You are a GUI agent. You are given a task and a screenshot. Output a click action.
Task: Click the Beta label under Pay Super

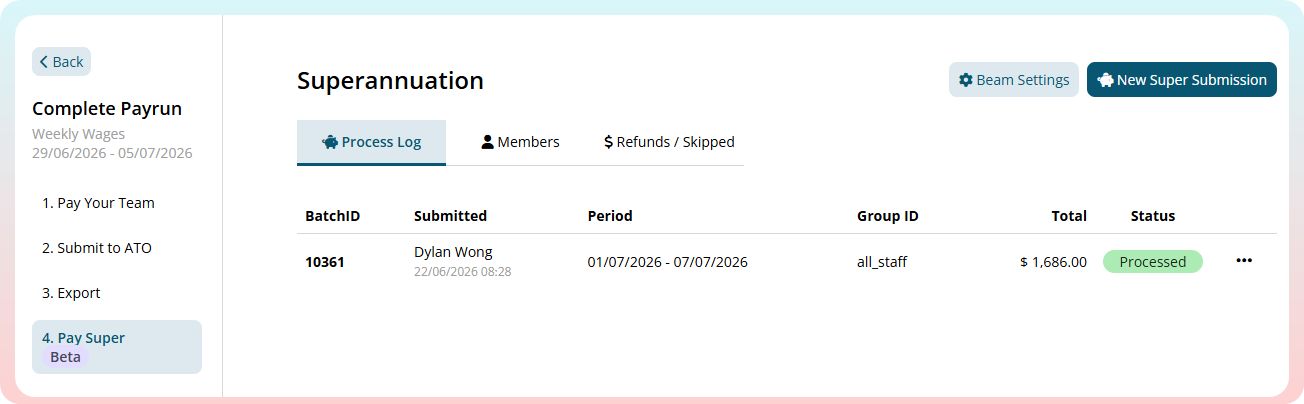click(66, 357)
